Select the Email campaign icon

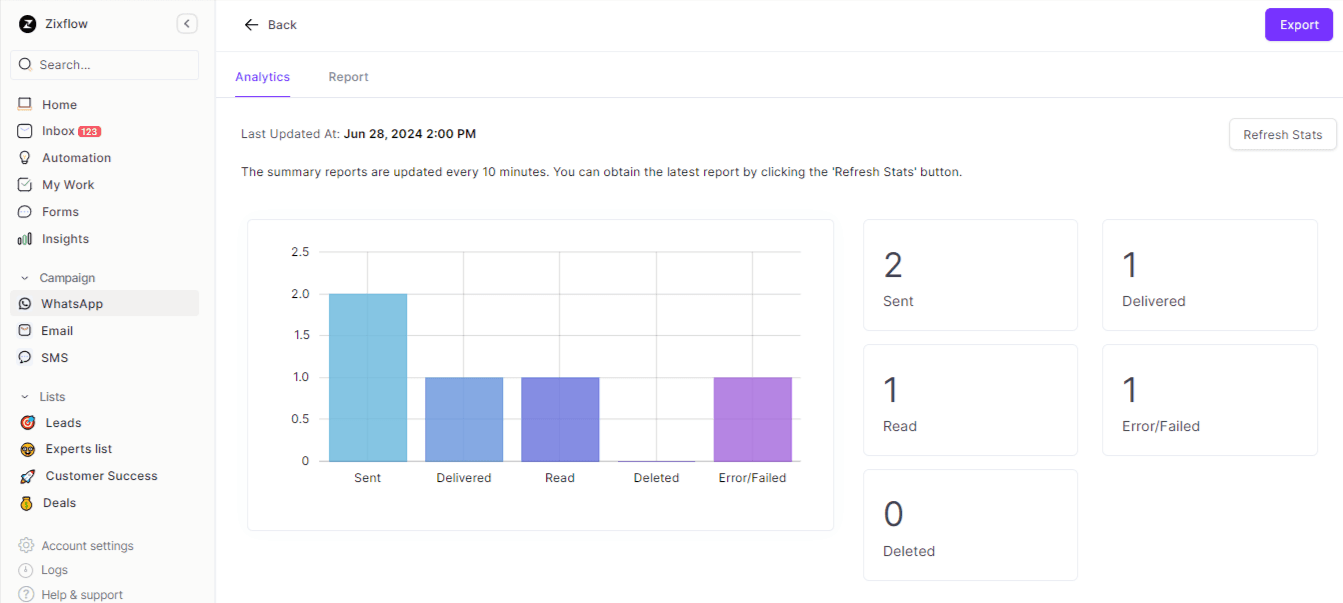[x=25, y=331]
